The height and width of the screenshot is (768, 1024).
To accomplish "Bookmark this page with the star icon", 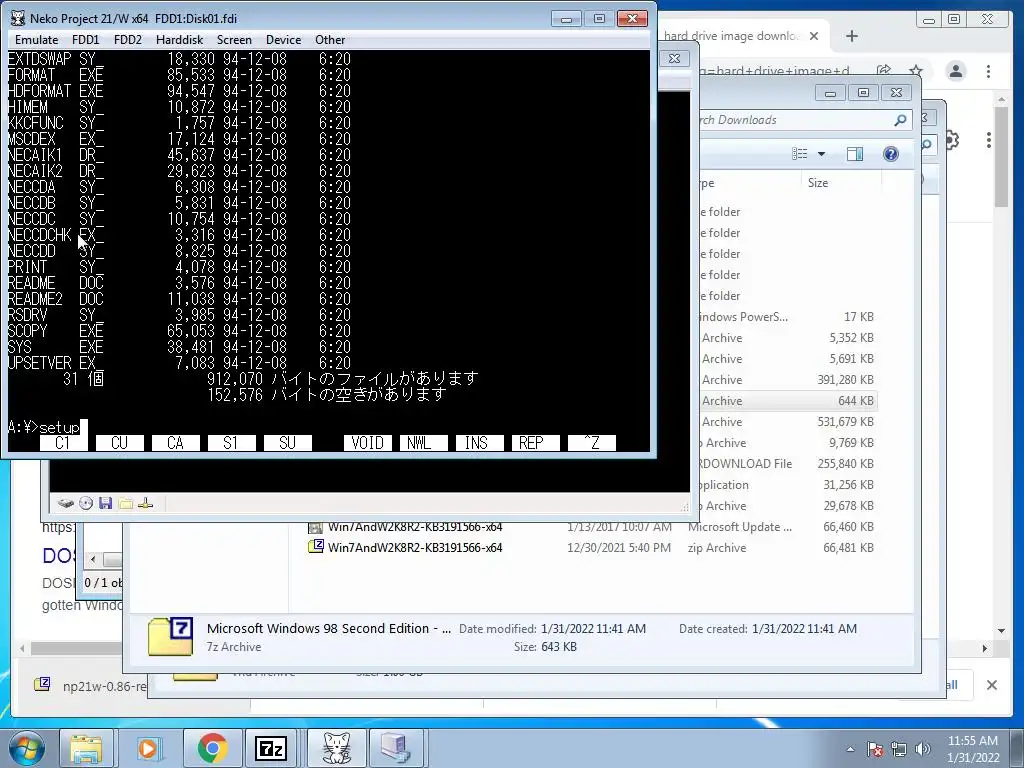I will [x=916, y=71].
